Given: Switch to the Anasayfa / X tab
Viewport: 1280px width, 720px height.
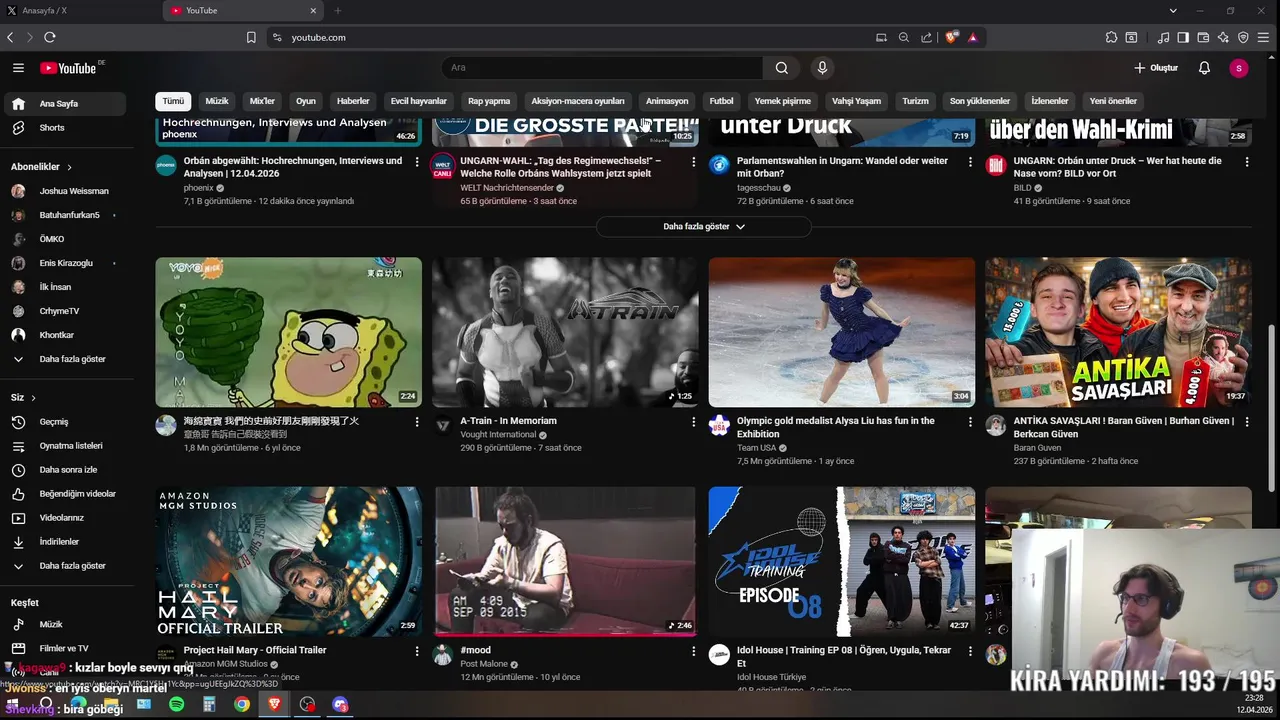Looking at the screenshot, I should click(x=80, y=11).
